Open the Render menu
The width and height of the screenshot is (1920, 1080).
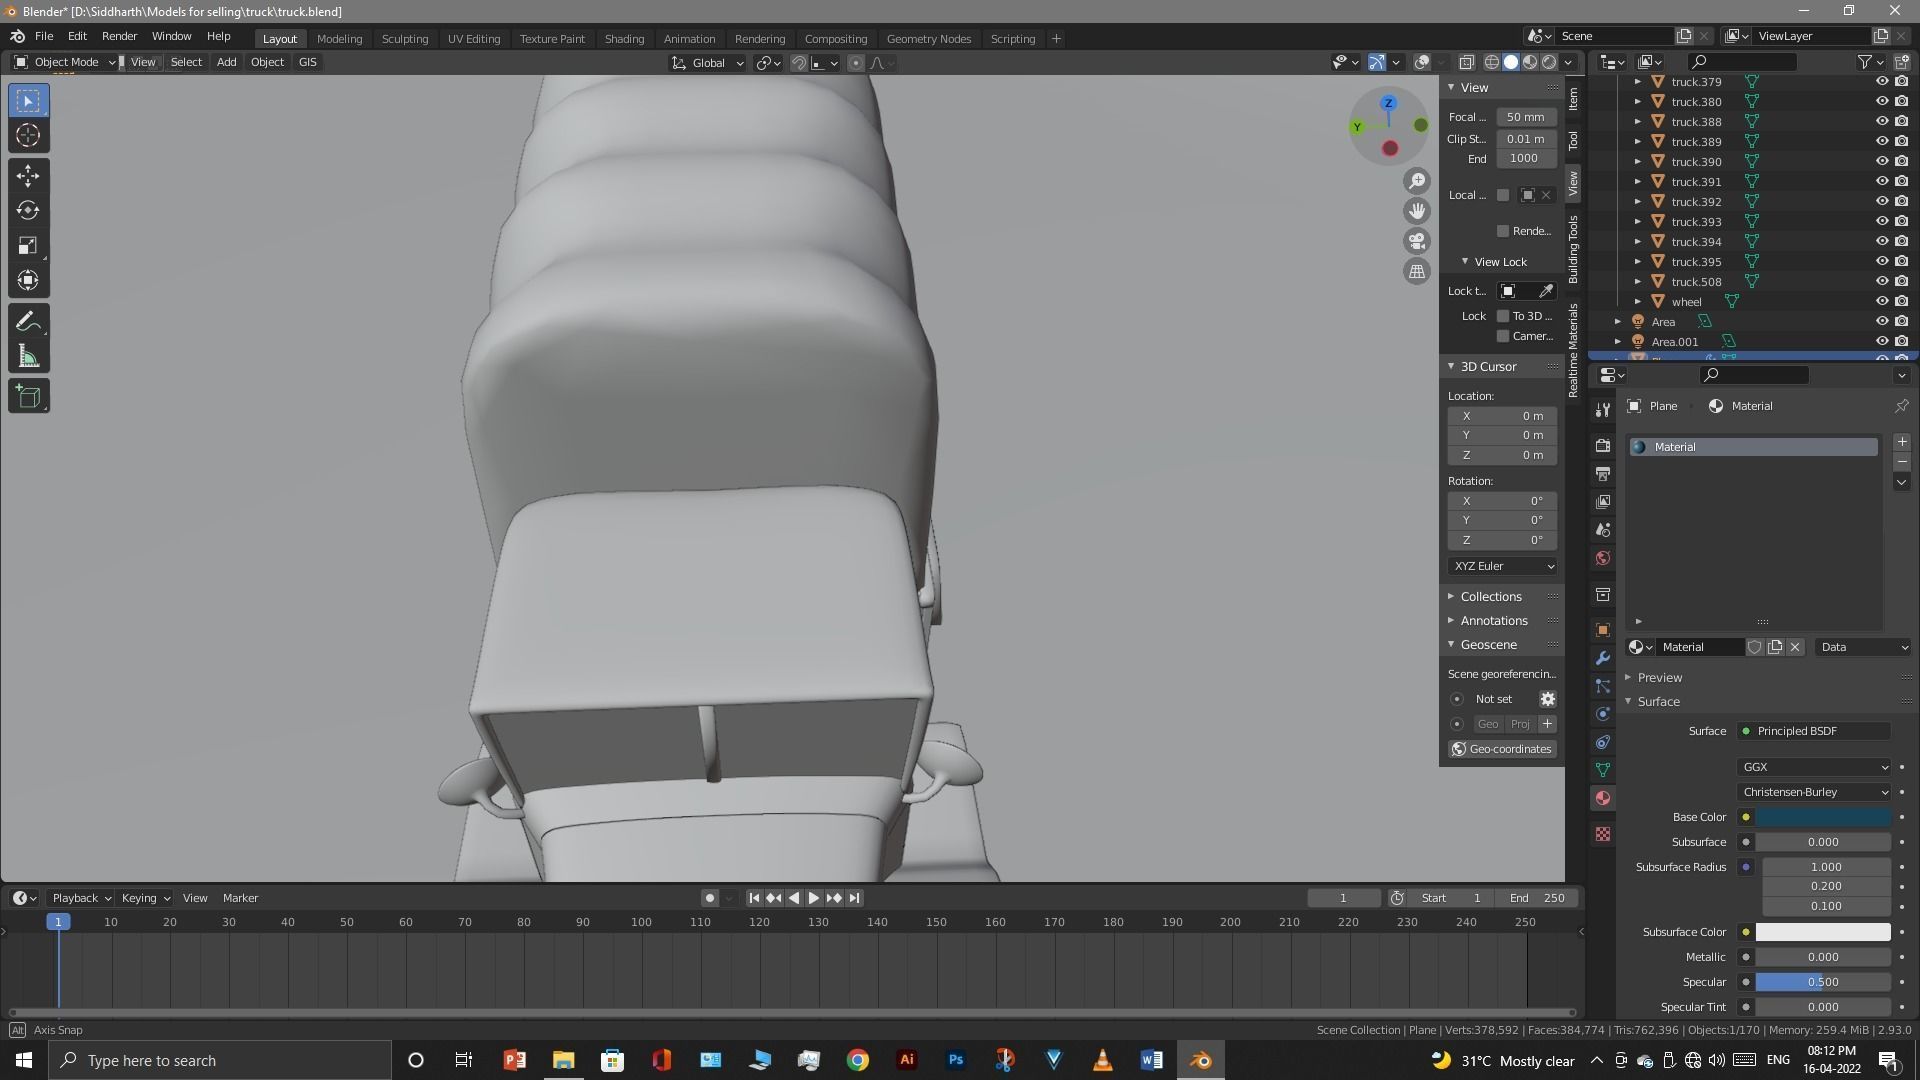click(119, 36)
